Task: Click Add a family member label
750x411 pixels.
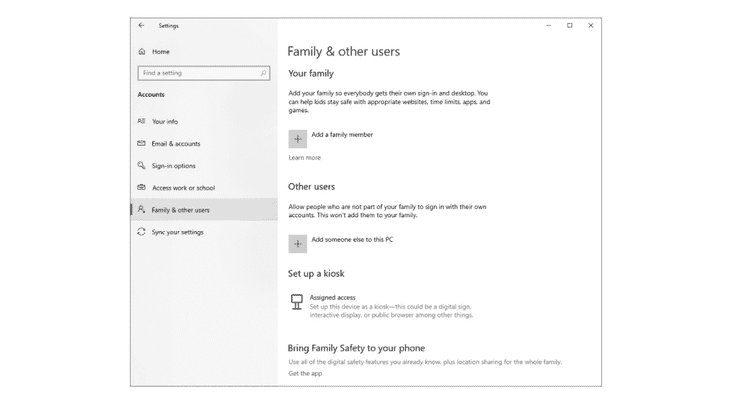Action: pyautogui.click(x=342, y=134)
